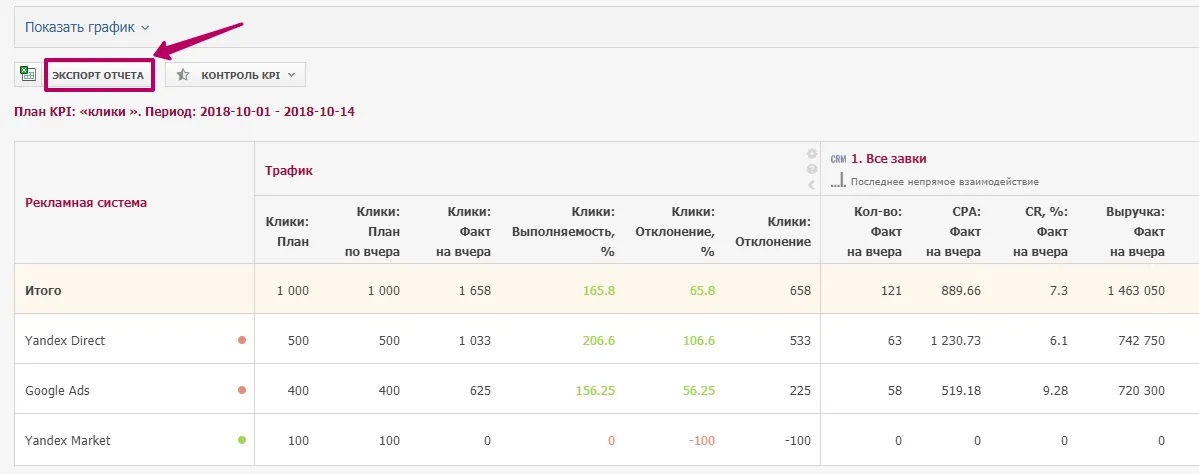1199x474 pixels.
Task: Click the Yandex Direct CPA 1 230.73
Action: pyautogui.click(x=956, y=340)
